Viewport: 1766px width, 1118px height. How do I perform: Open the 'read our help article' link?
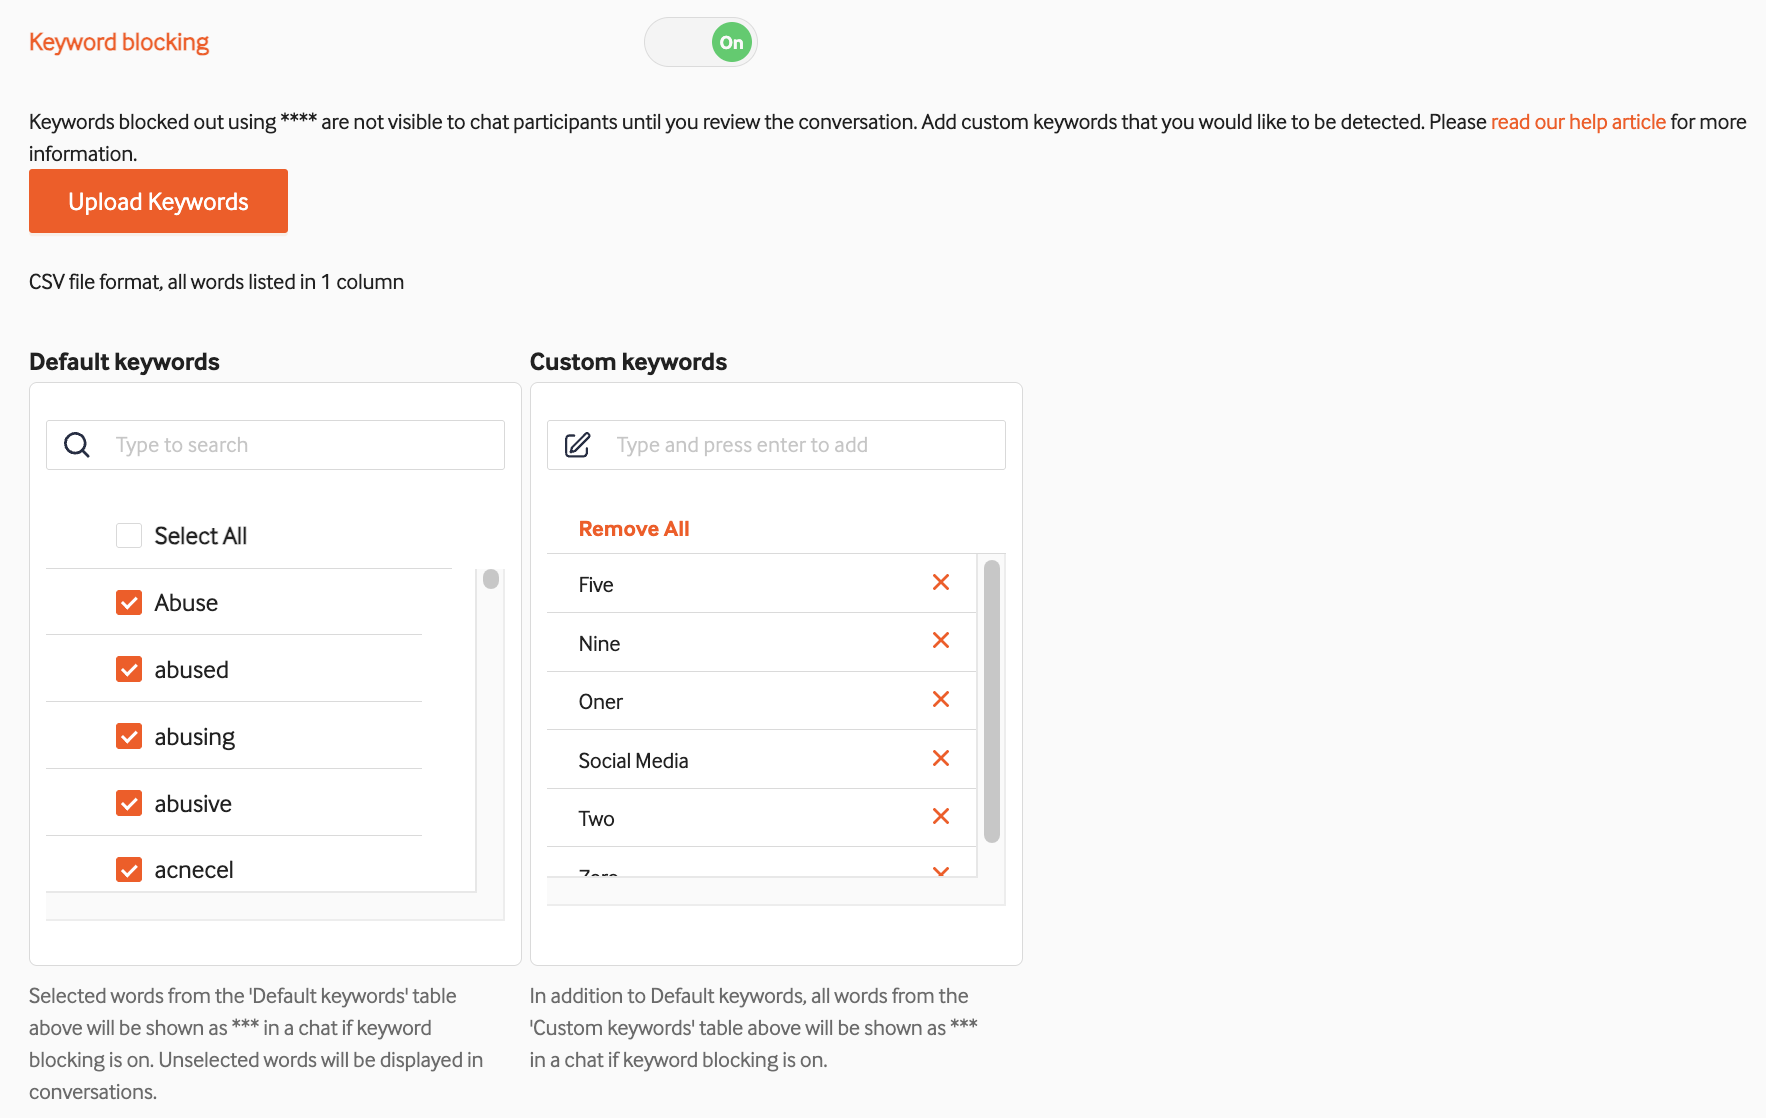tap(1578, 121)
